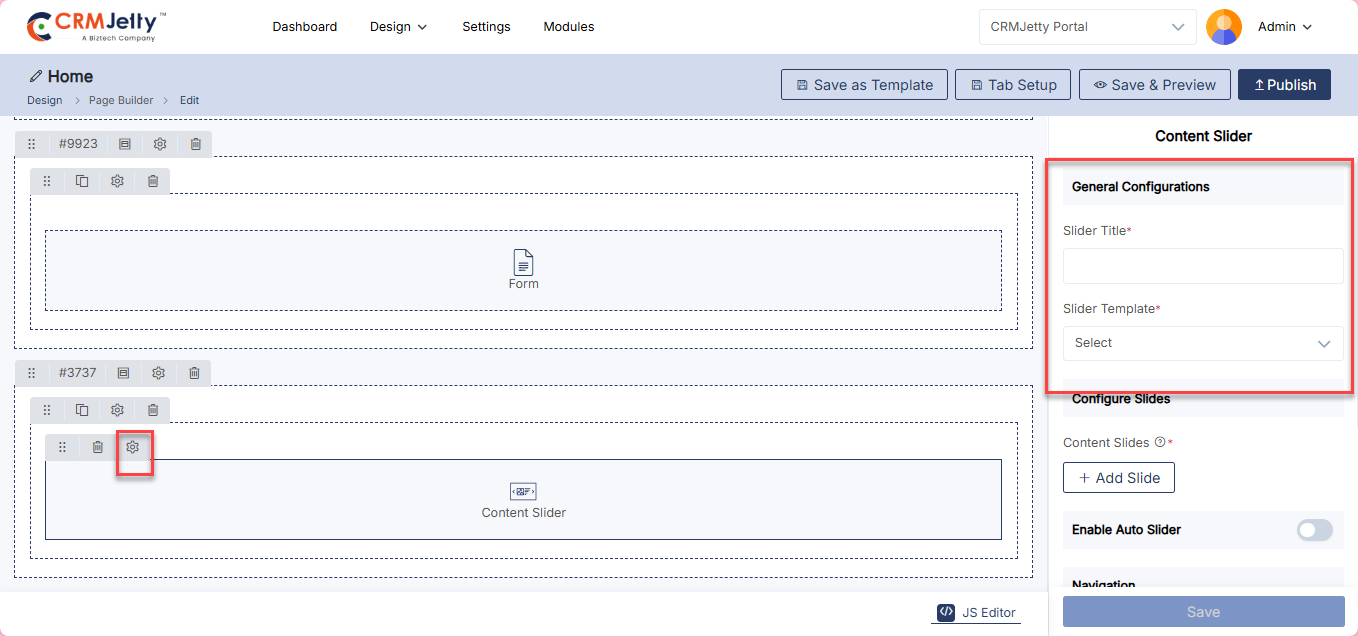Open settings for section #9923
This screenshot has height=636, width=1358.
tap(160, 144)
